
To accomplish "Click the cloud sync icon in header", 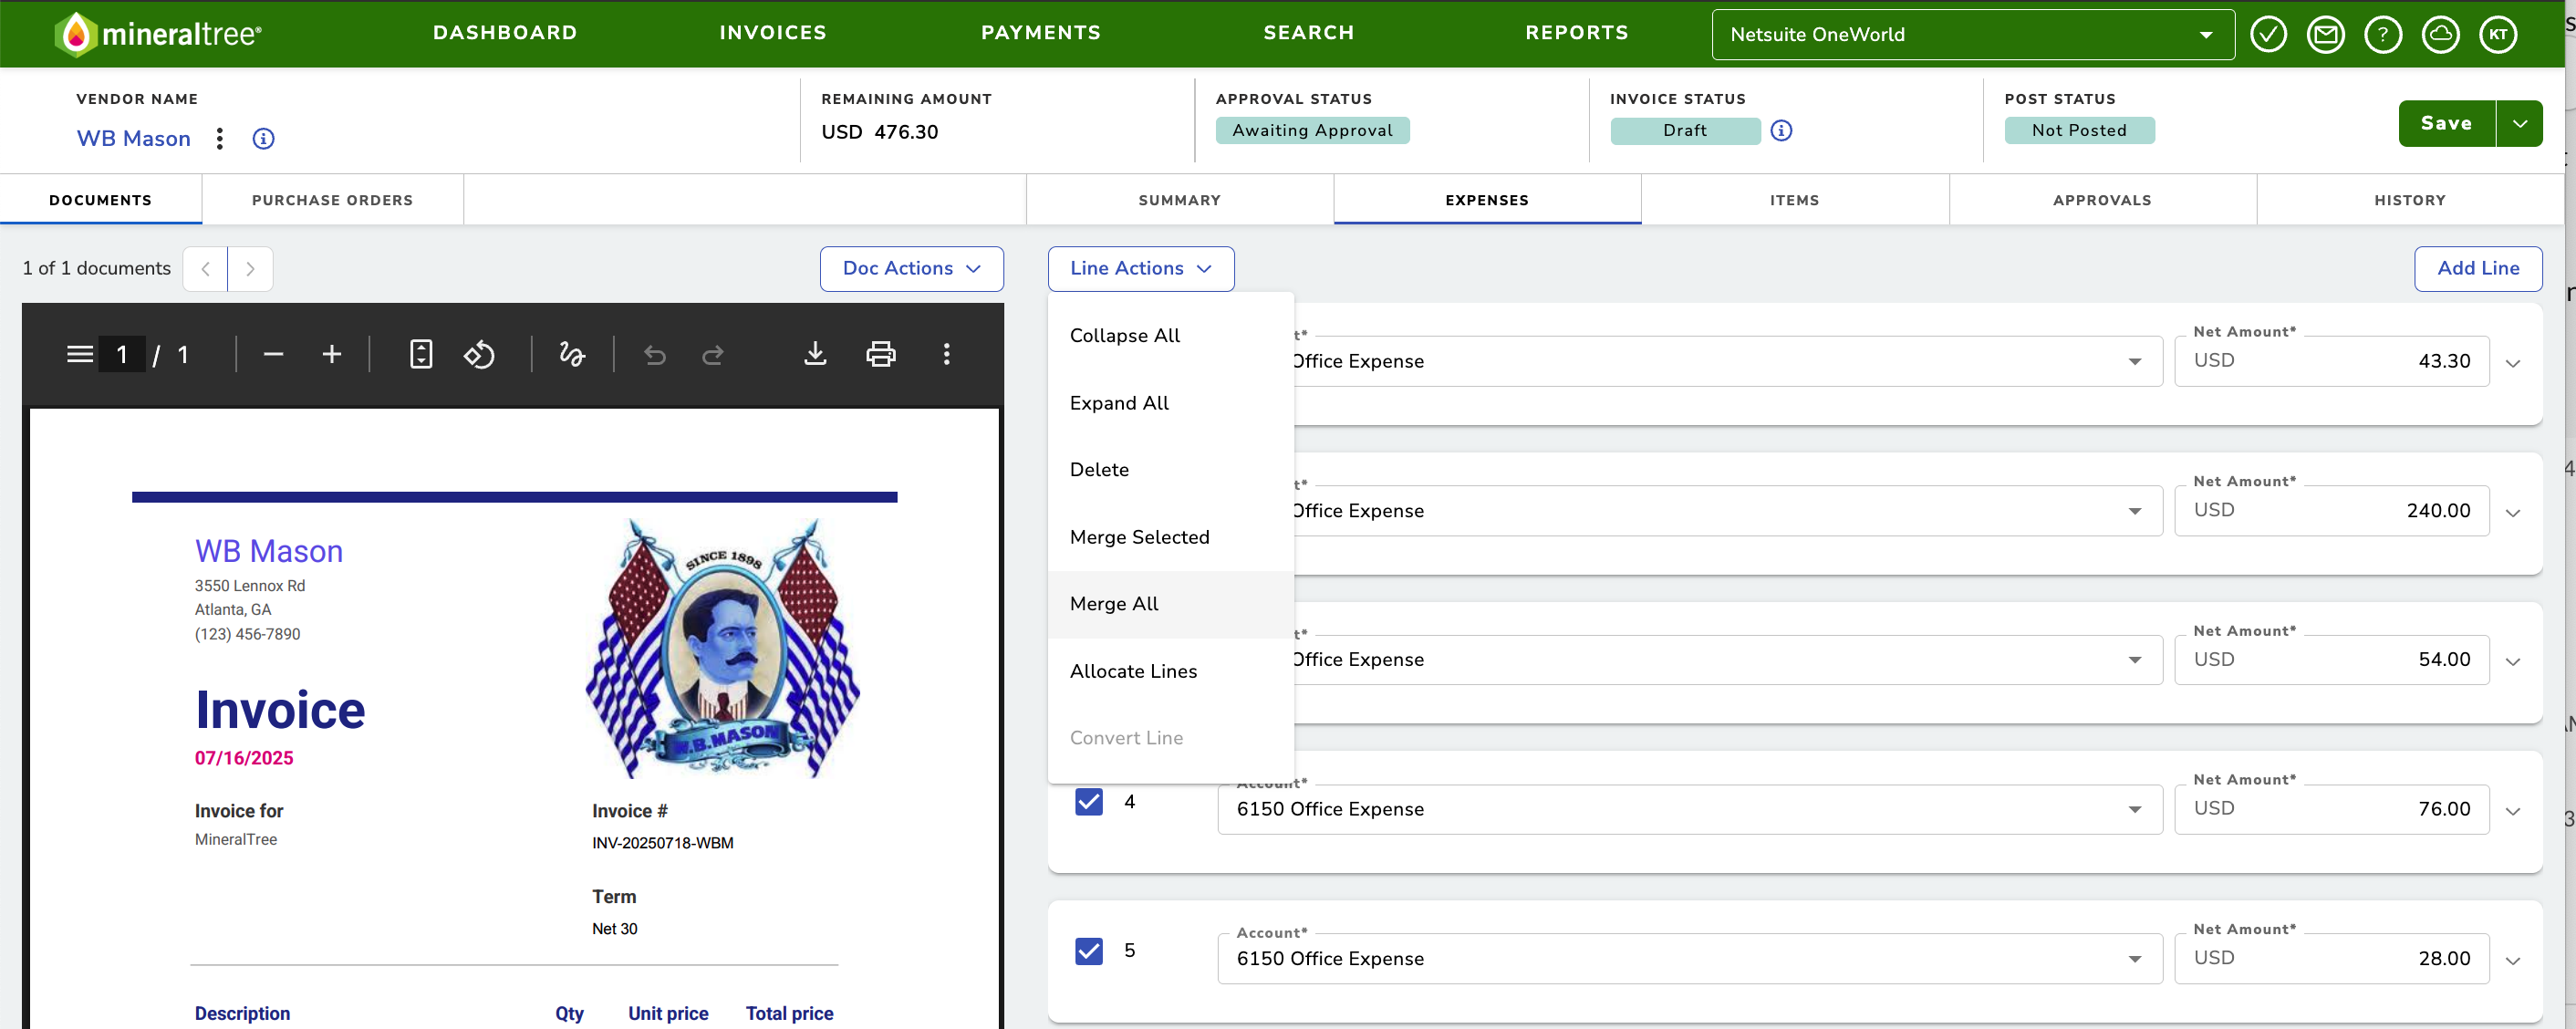I will (x=2440, y=35).
